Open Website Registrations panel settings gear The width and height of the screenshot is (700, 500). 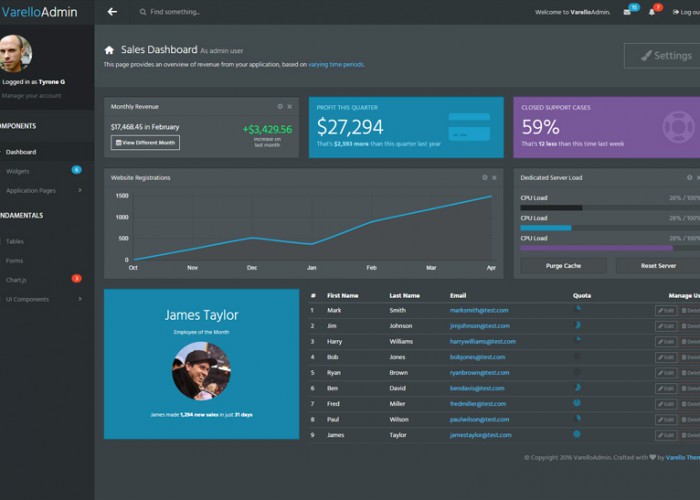pos(485,177)
